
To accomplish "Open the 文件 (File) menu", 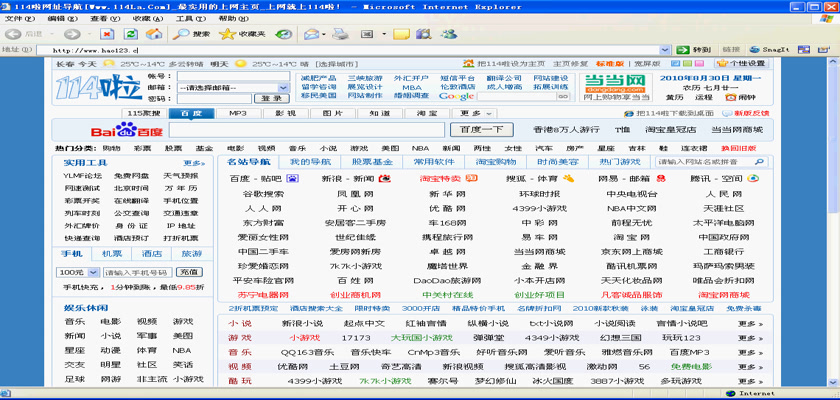I will [x=19, y=18].
